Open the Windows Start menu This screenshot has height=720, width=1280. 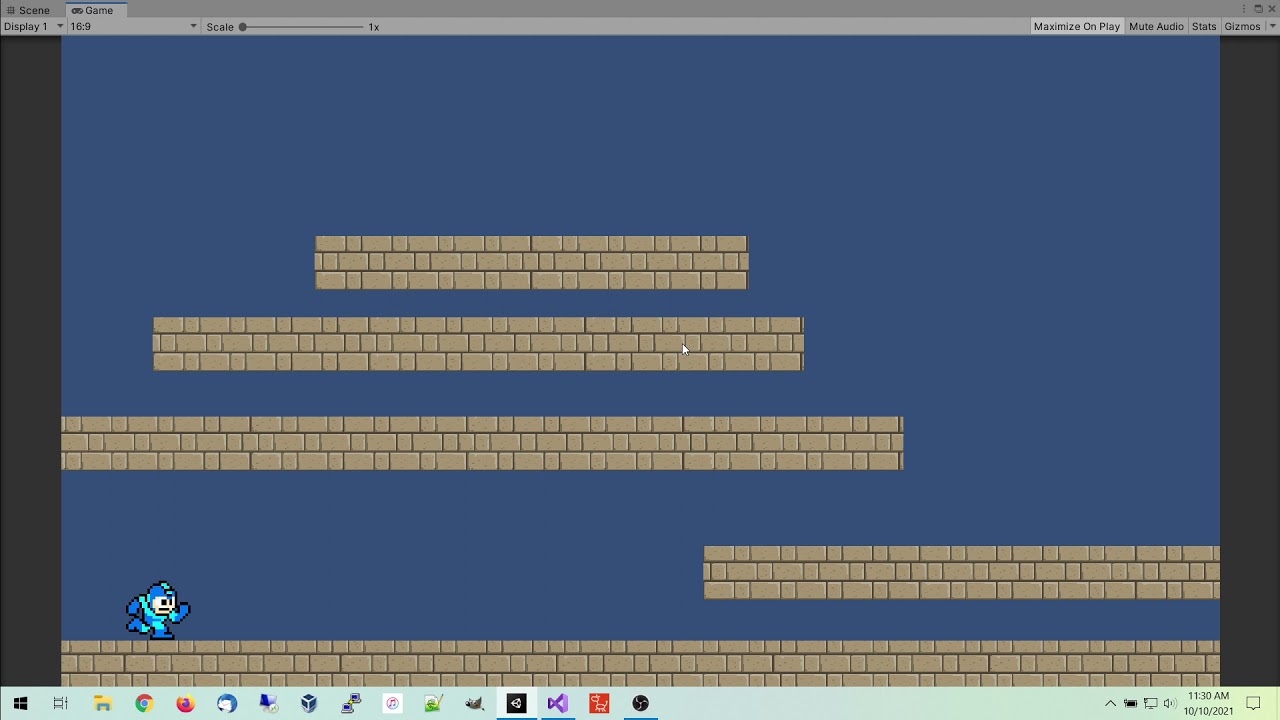click(x=20, y=704)
